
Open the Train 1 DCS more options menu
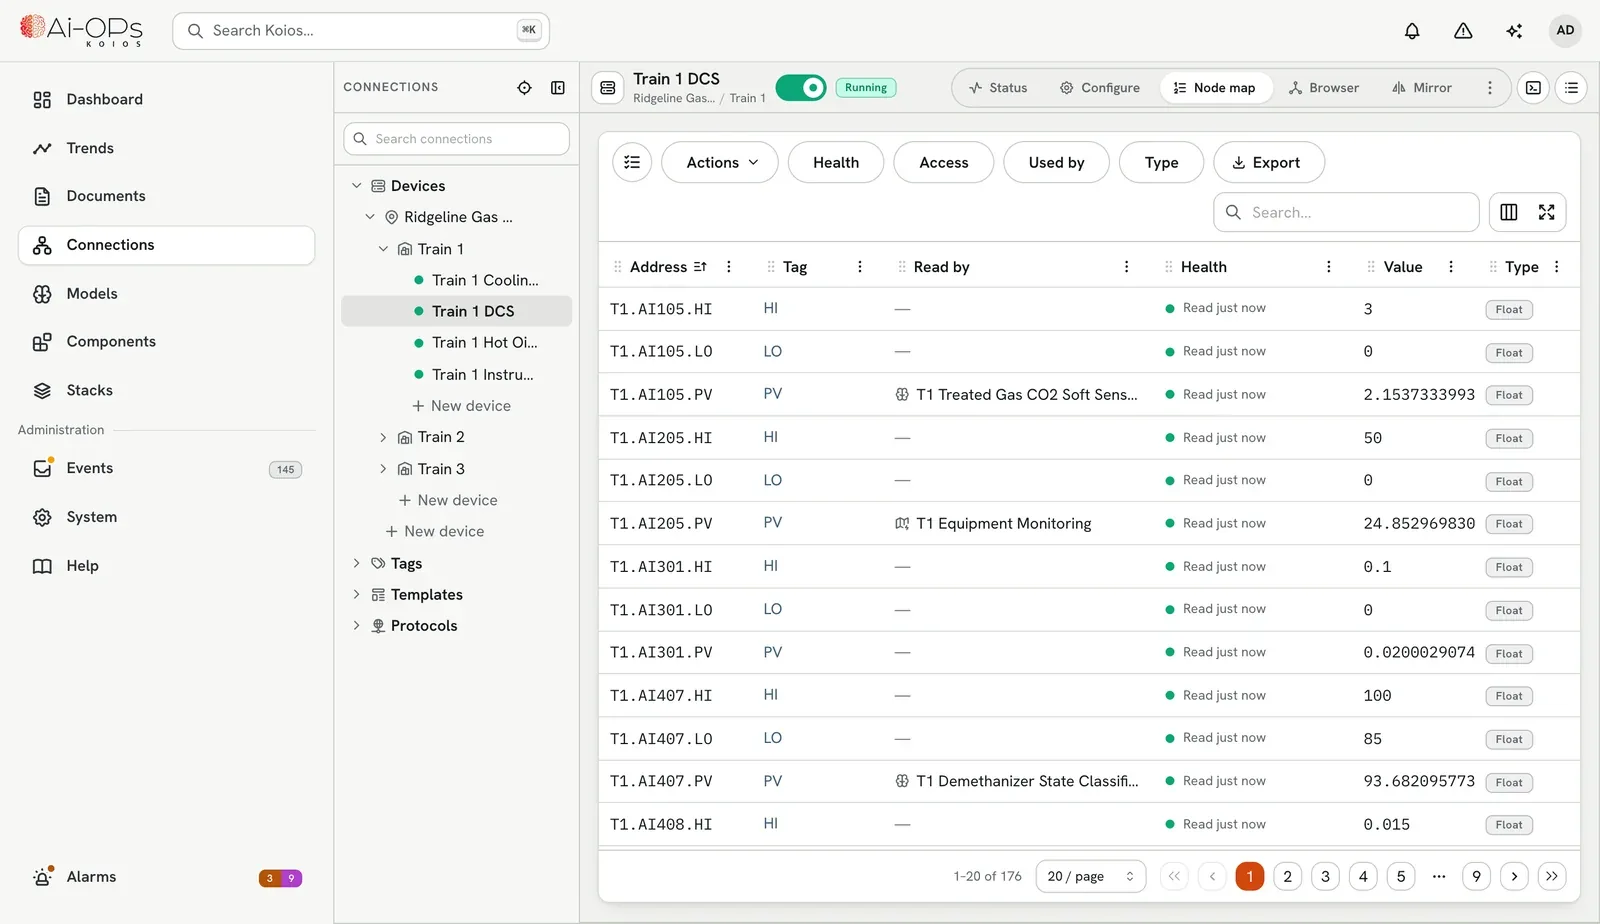point(1490,88)
